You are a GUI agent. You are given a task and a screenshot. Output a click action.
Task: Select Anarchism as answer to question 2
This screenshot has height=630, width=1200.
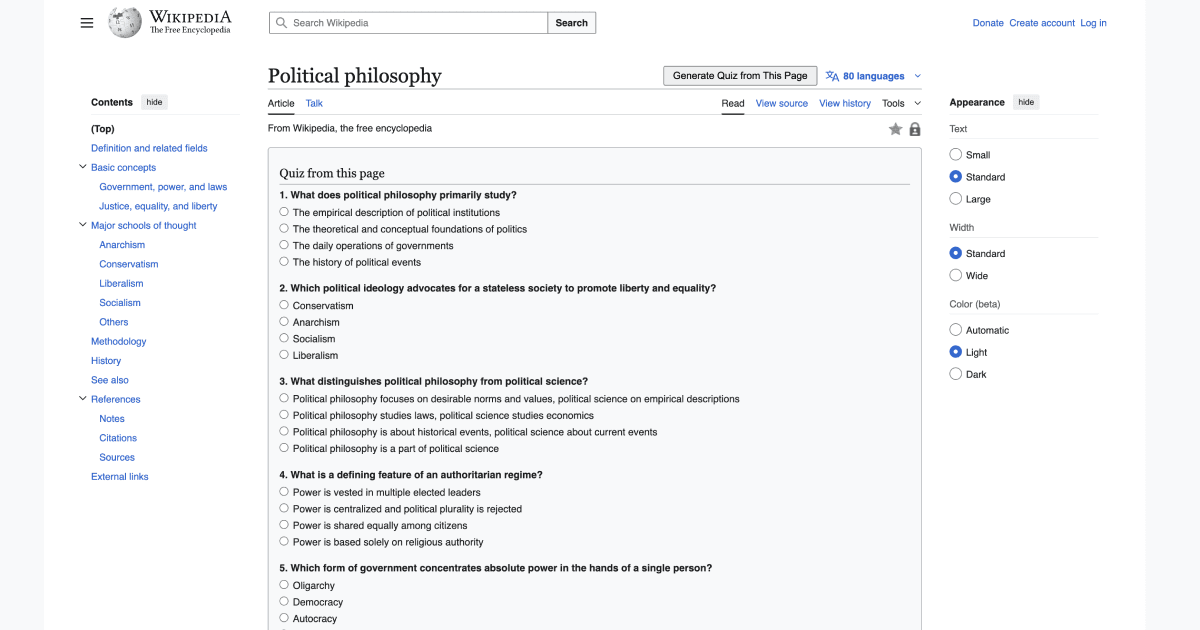click(x=283, y=322)
